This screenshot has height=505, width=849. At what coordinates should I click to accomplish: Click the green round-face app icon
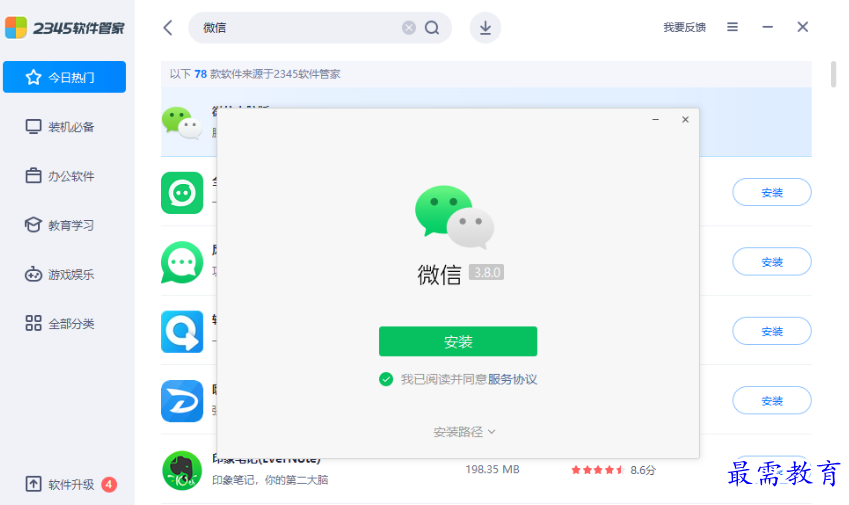pos(182,193)
